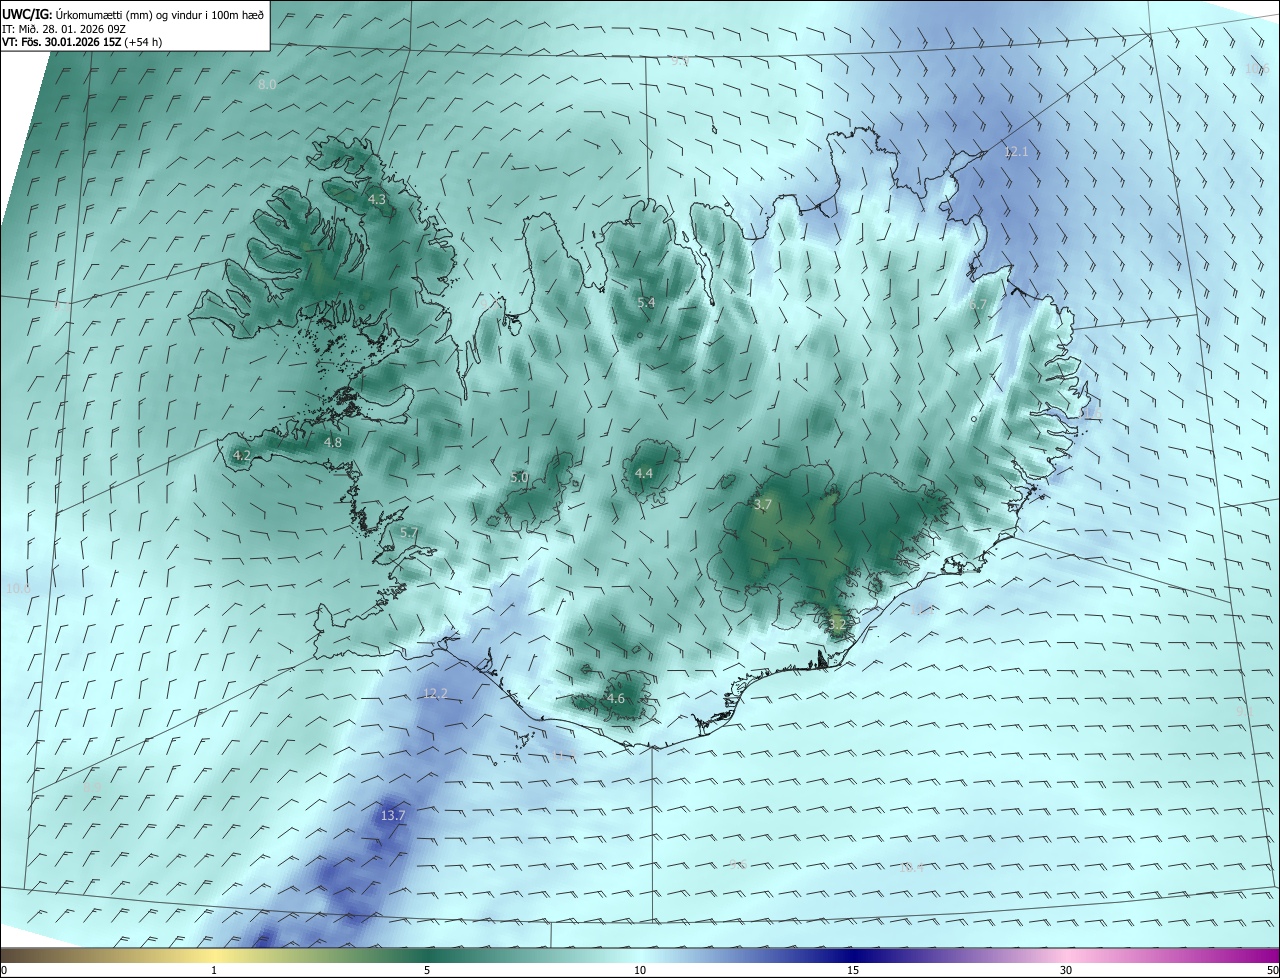The height and width of the screenshot is (978, 1280).
Task: Click the '10' tick on the color scale
Action: [640, 970]
